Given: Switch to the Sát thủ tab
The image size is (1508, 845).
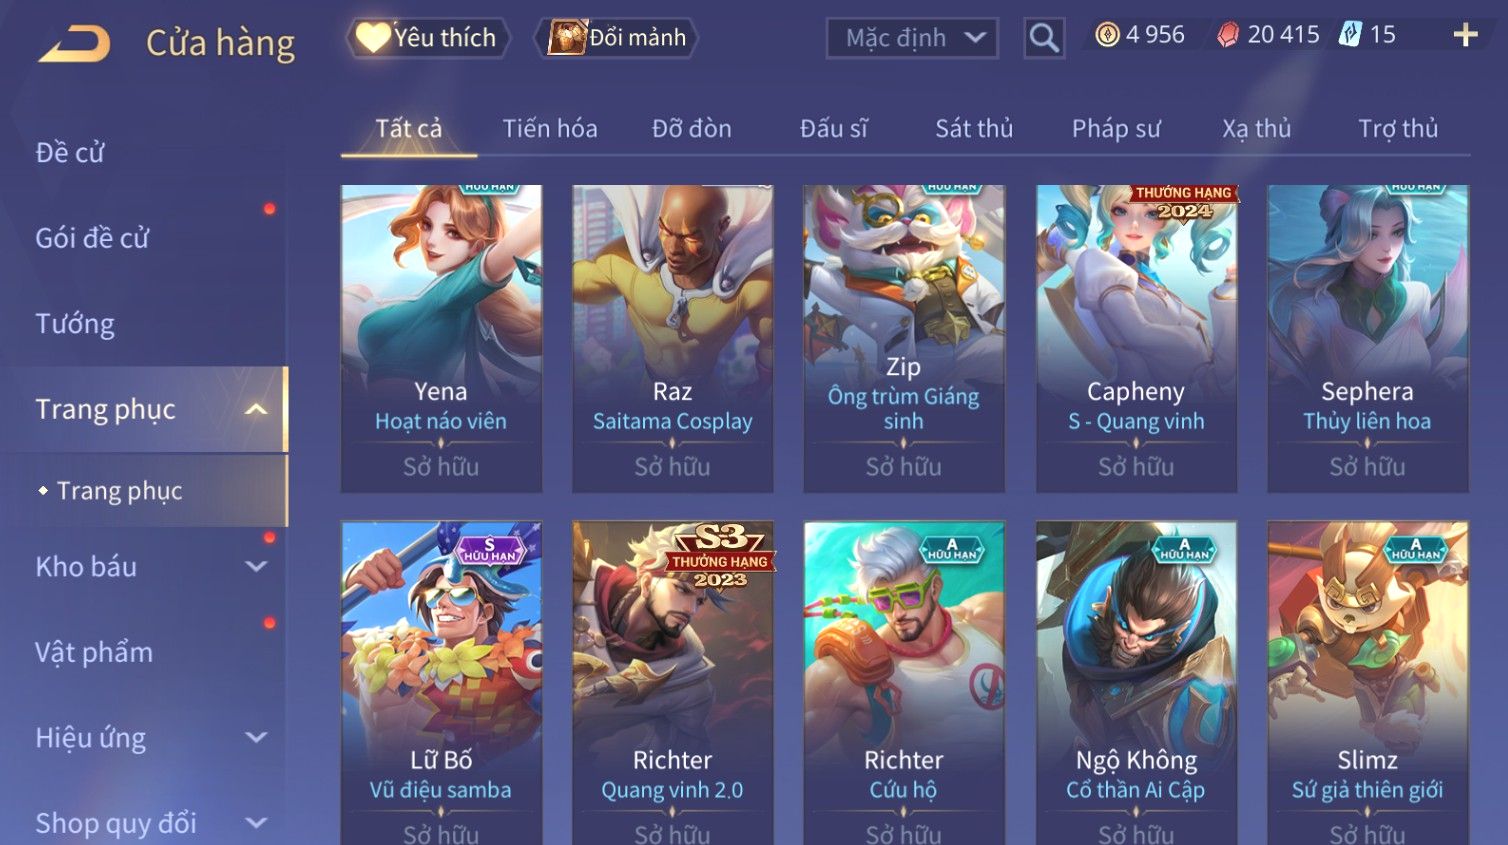Looking at the screenshot, I should pyautogui.click(x=974, y=128).
